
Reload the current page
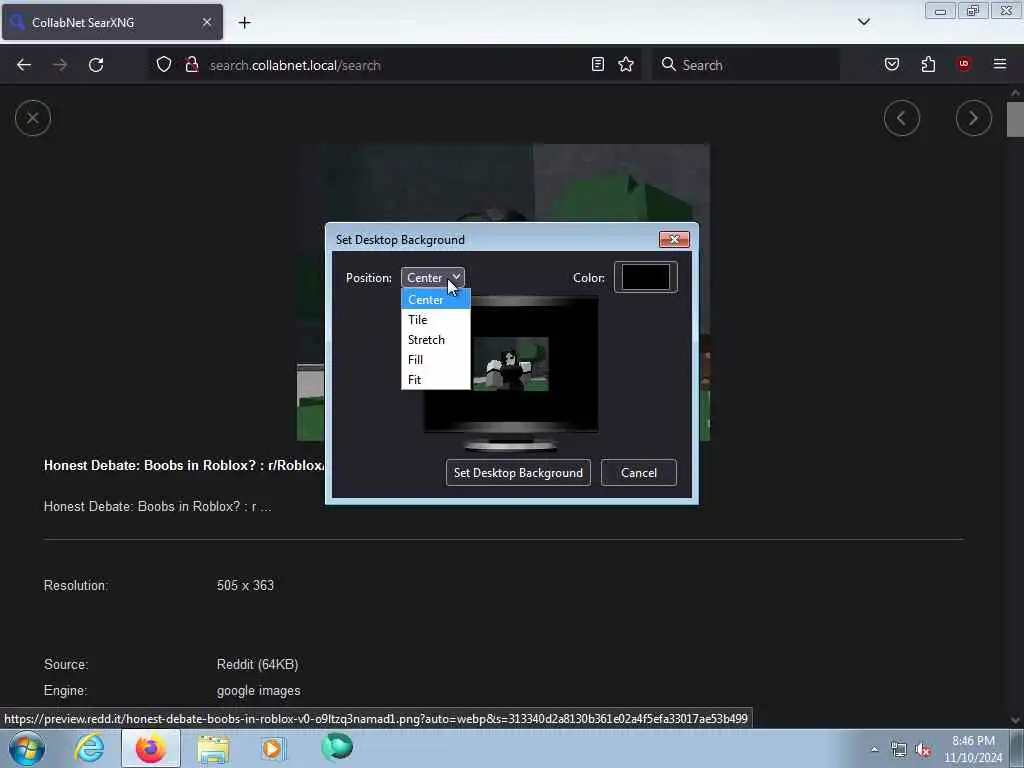pyautogui.click(x=96, y=65)
